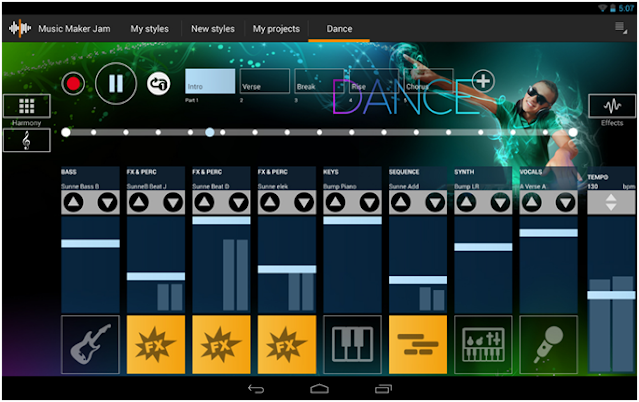Click the SEQUENCE channel volume slider handle
The image size is (639, 402).
(418, 280)
